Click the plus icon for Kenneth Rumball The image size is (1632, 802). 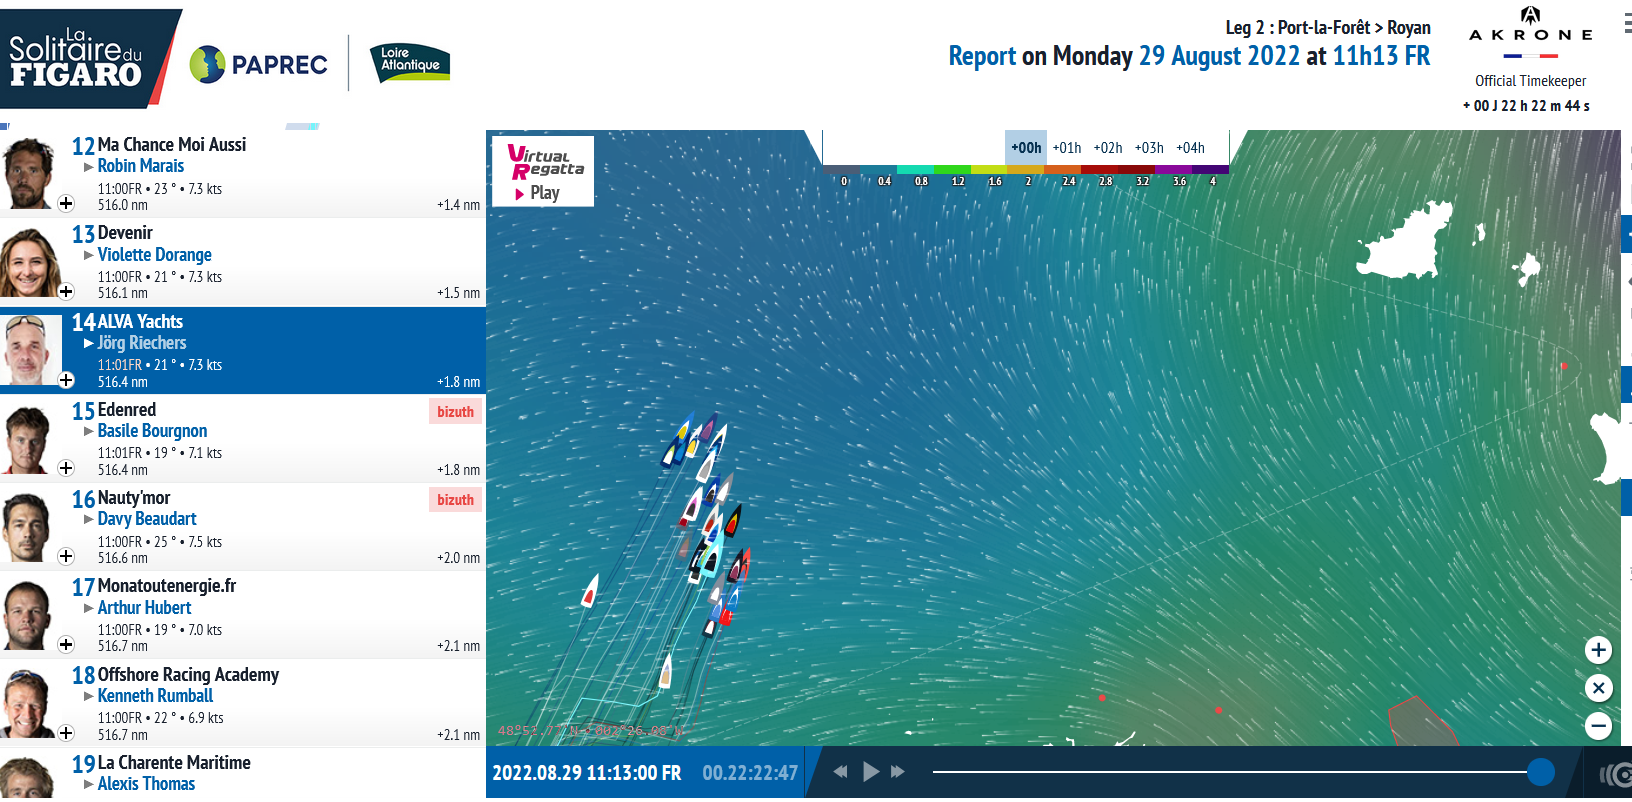[66, 733]
